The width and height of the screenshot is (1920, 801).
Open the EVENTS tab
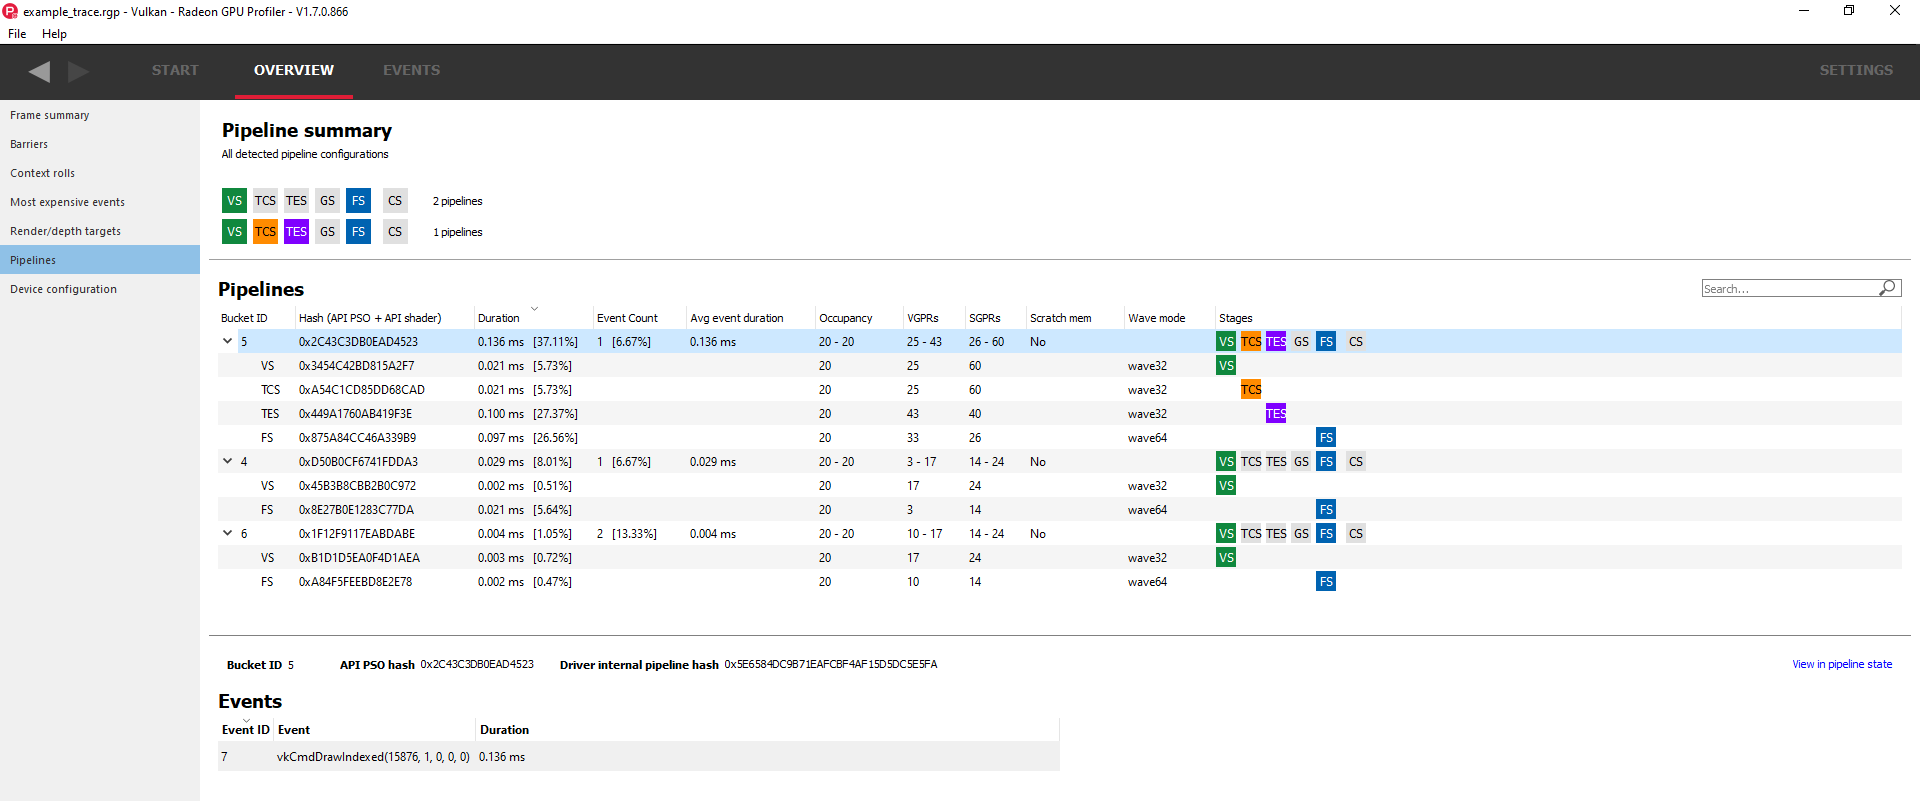coord(411,70)
